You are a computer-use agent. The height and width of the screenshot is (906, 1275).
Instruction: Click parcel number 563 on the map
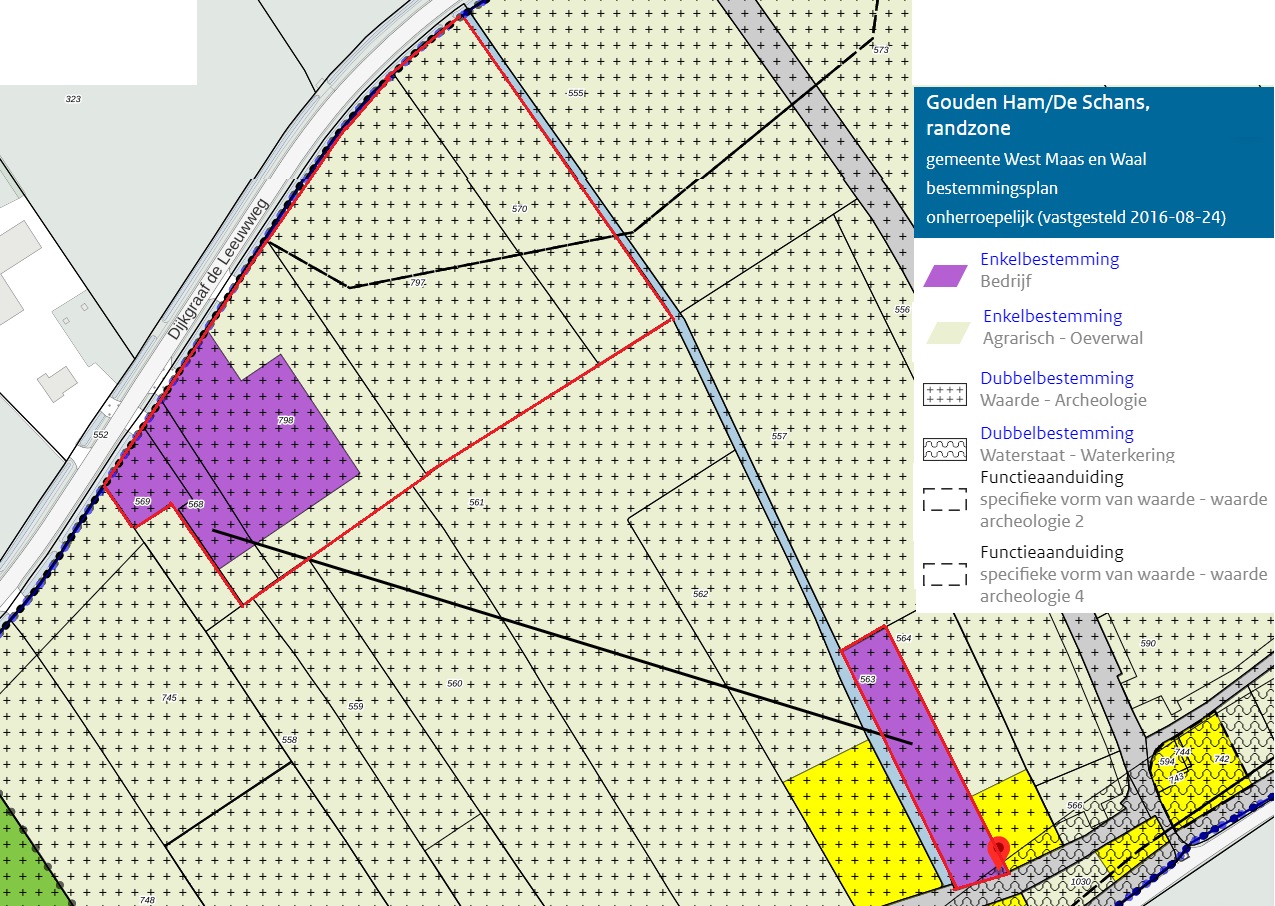tap(867, 680)
